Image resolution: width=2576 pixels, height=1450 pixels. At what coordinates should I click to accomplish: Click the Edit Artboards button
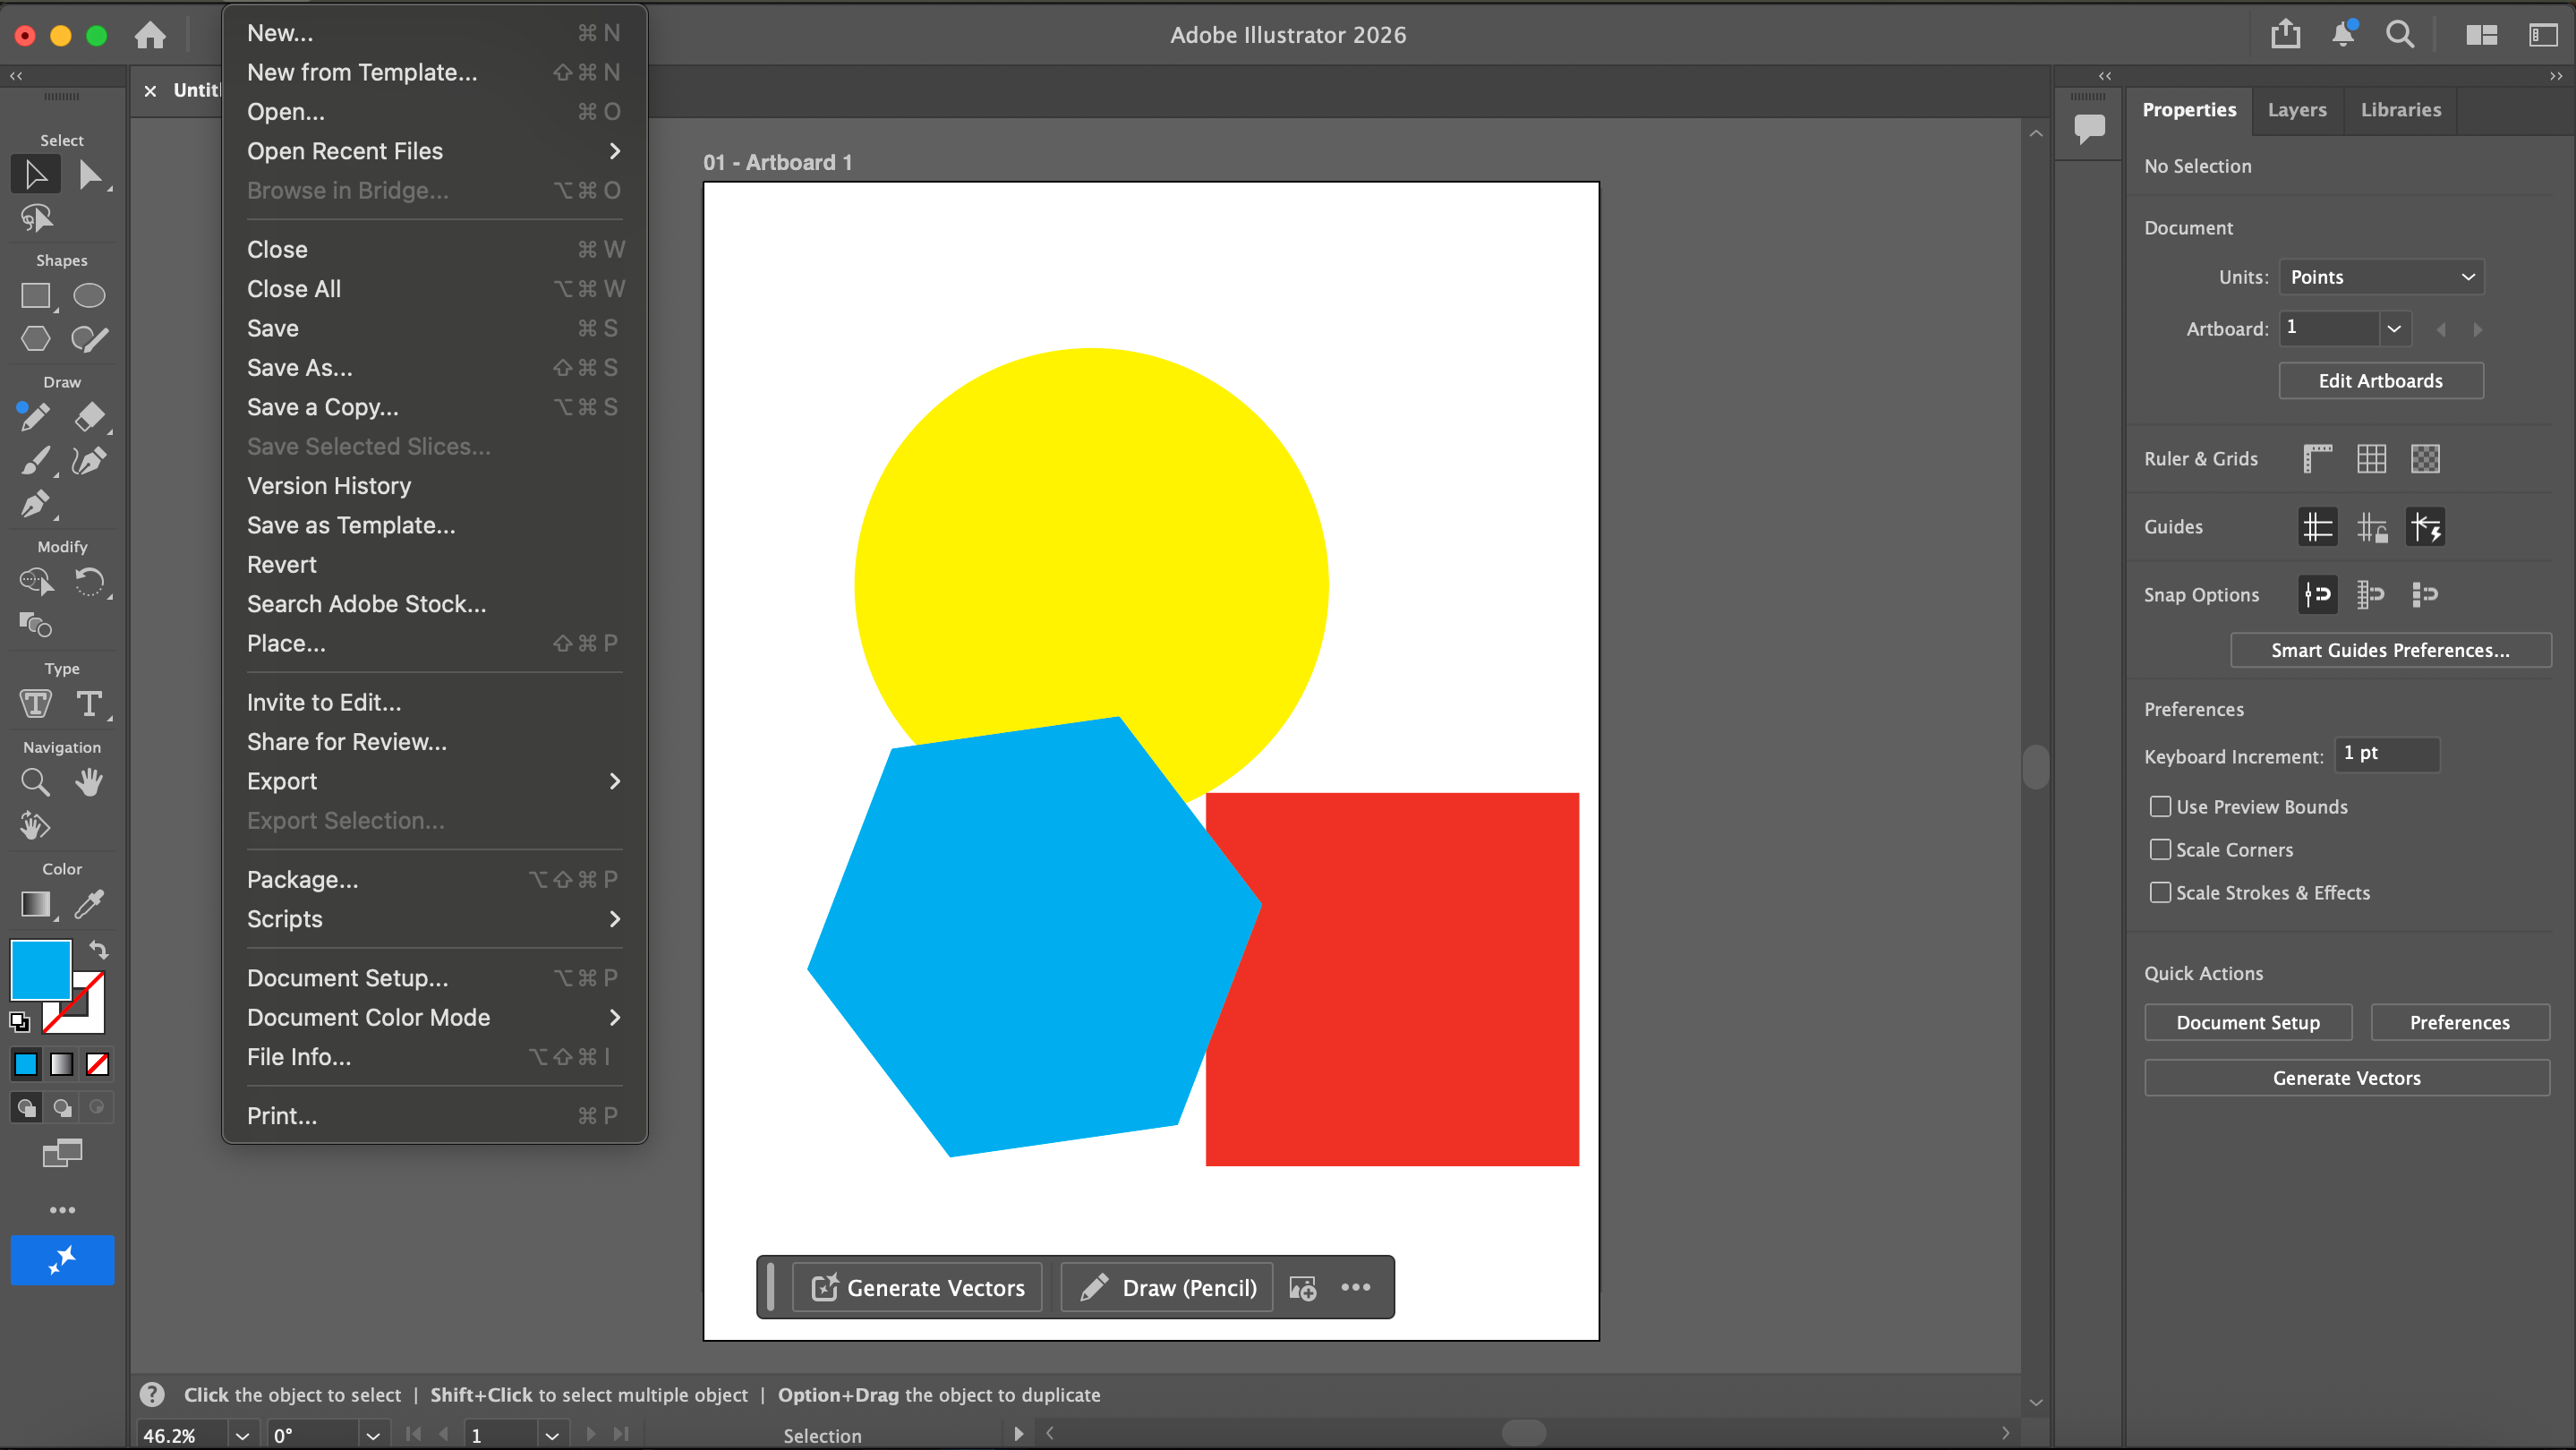click(x=2380, y=381)
